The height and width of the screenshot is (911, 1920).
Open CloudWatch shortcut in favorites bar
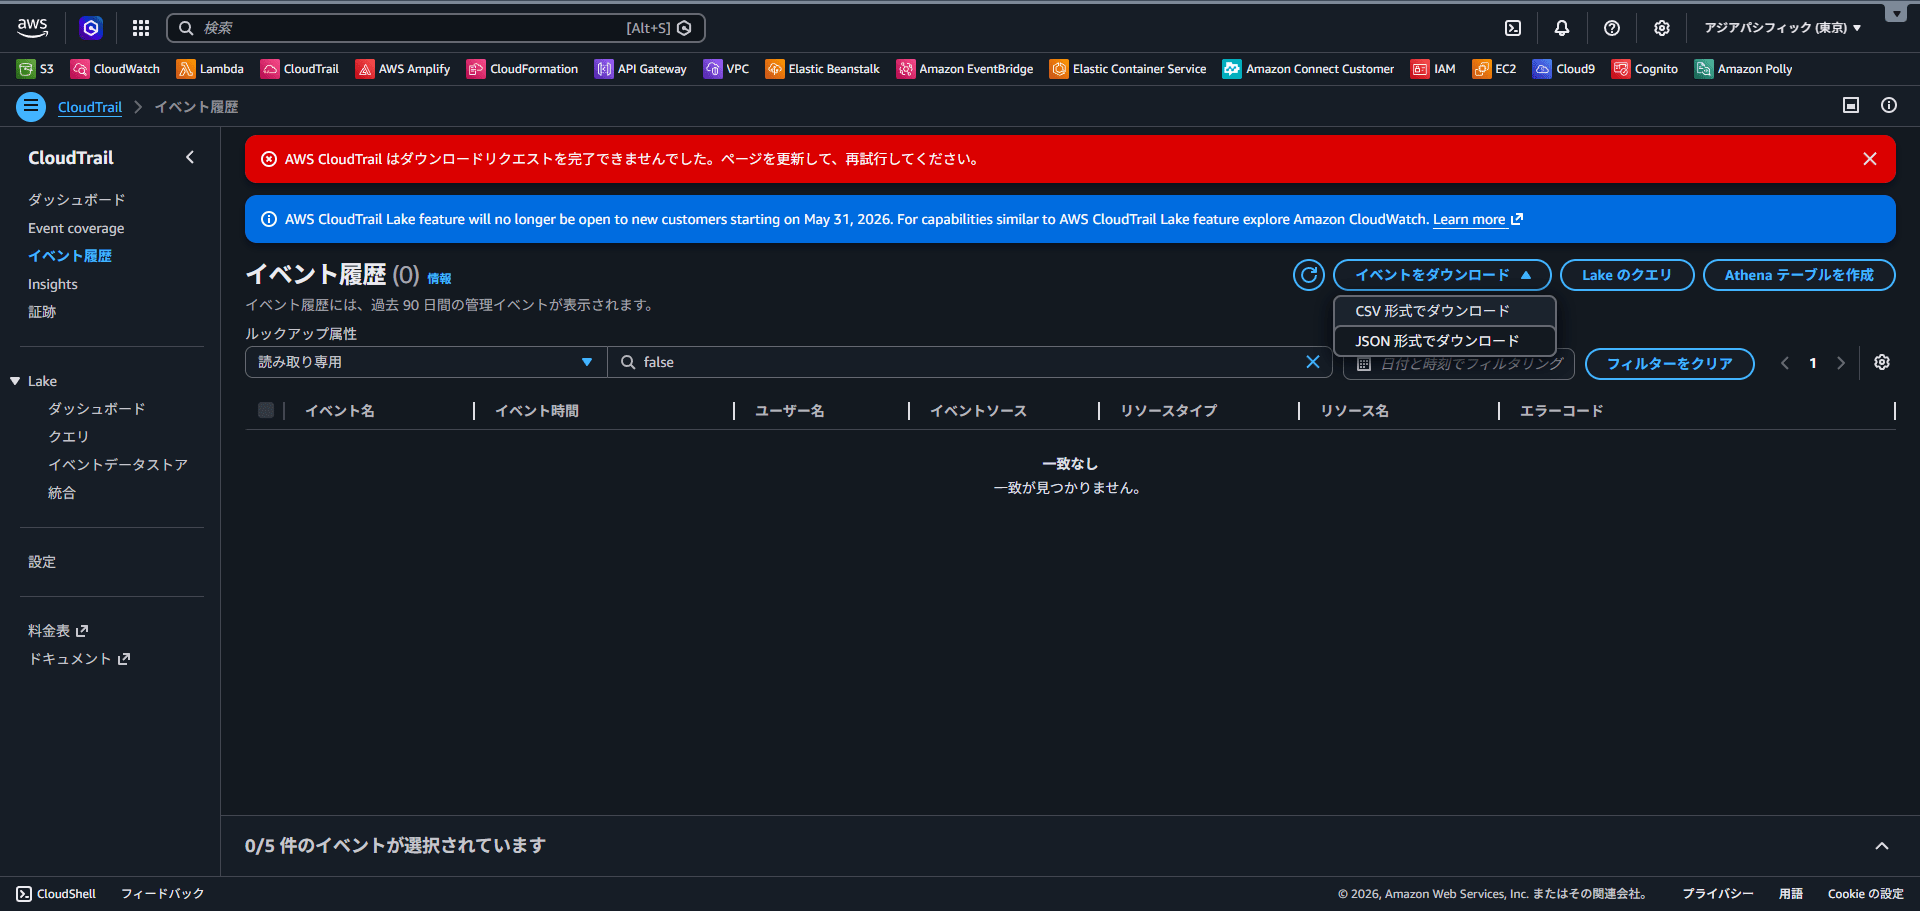(x=115, y=69)
